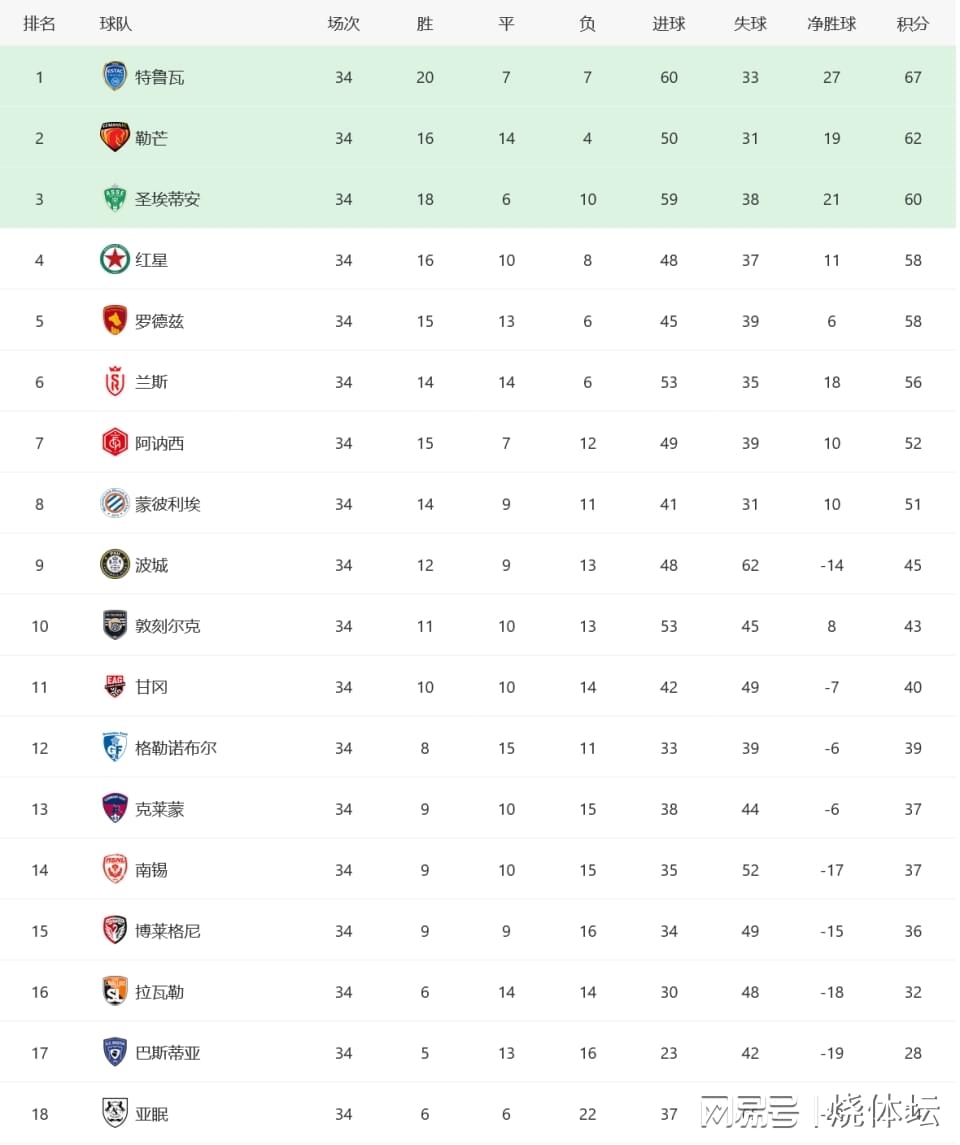Screen dimensions: 960x1145
Task: Click the 克莱蒙 row in table
Action: tap(478, 808)
